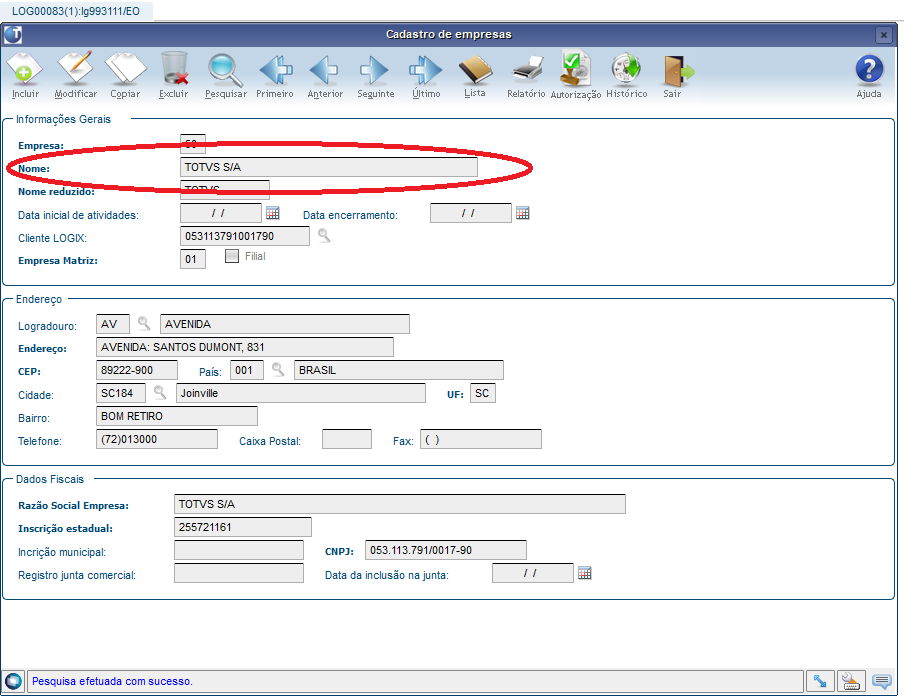Click Endereço field AVENIDA: SANTOS DUMONT, 831
Screen dimensions: 904x696
(245, 347)
